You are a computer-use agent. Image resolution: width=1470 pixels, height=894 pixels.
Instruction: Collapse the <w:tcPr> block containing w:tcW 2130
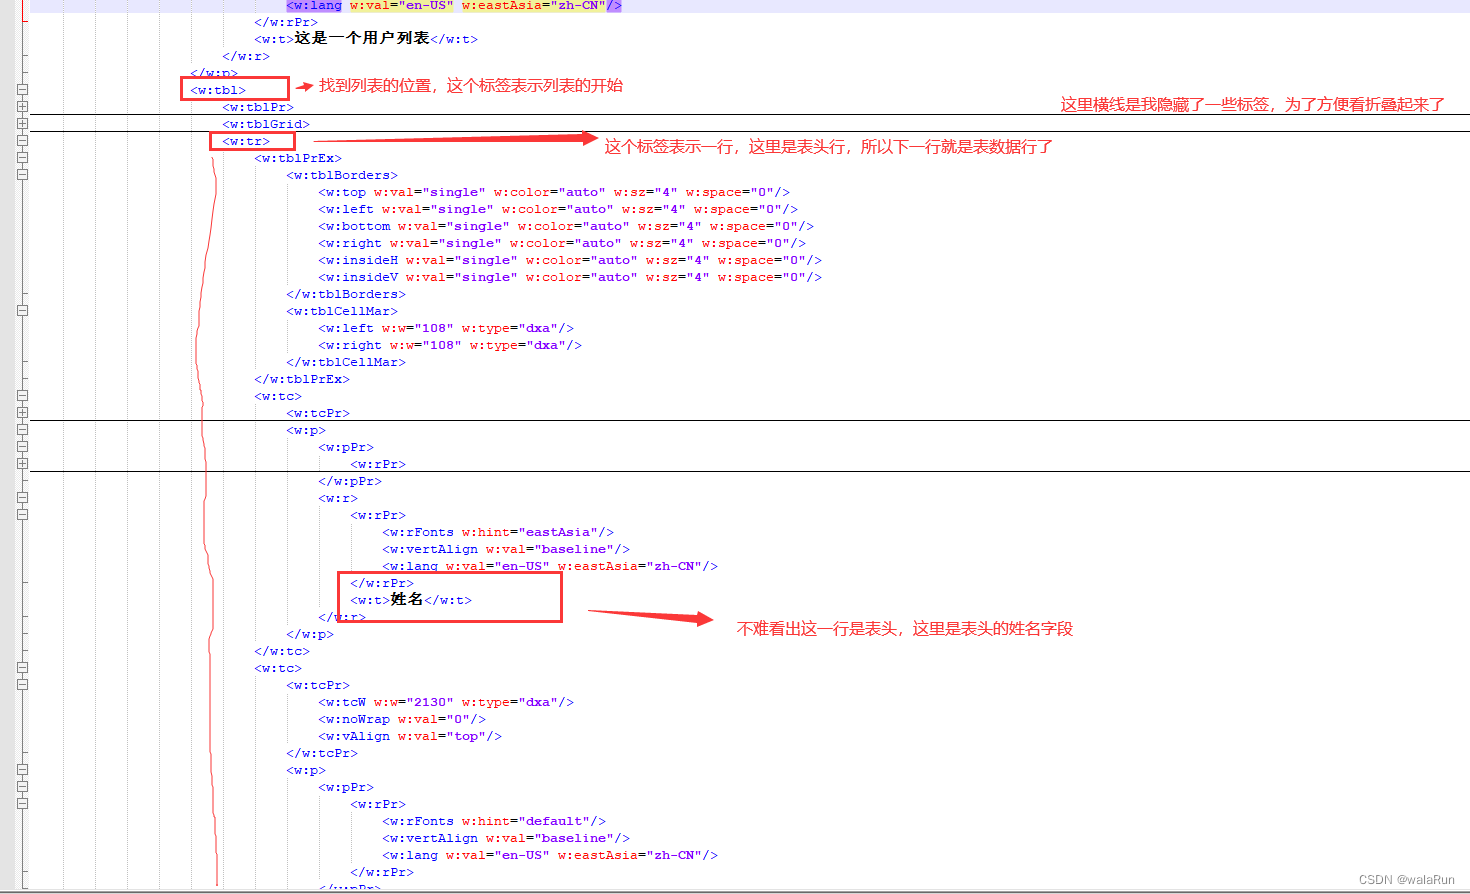pos(22,685)
